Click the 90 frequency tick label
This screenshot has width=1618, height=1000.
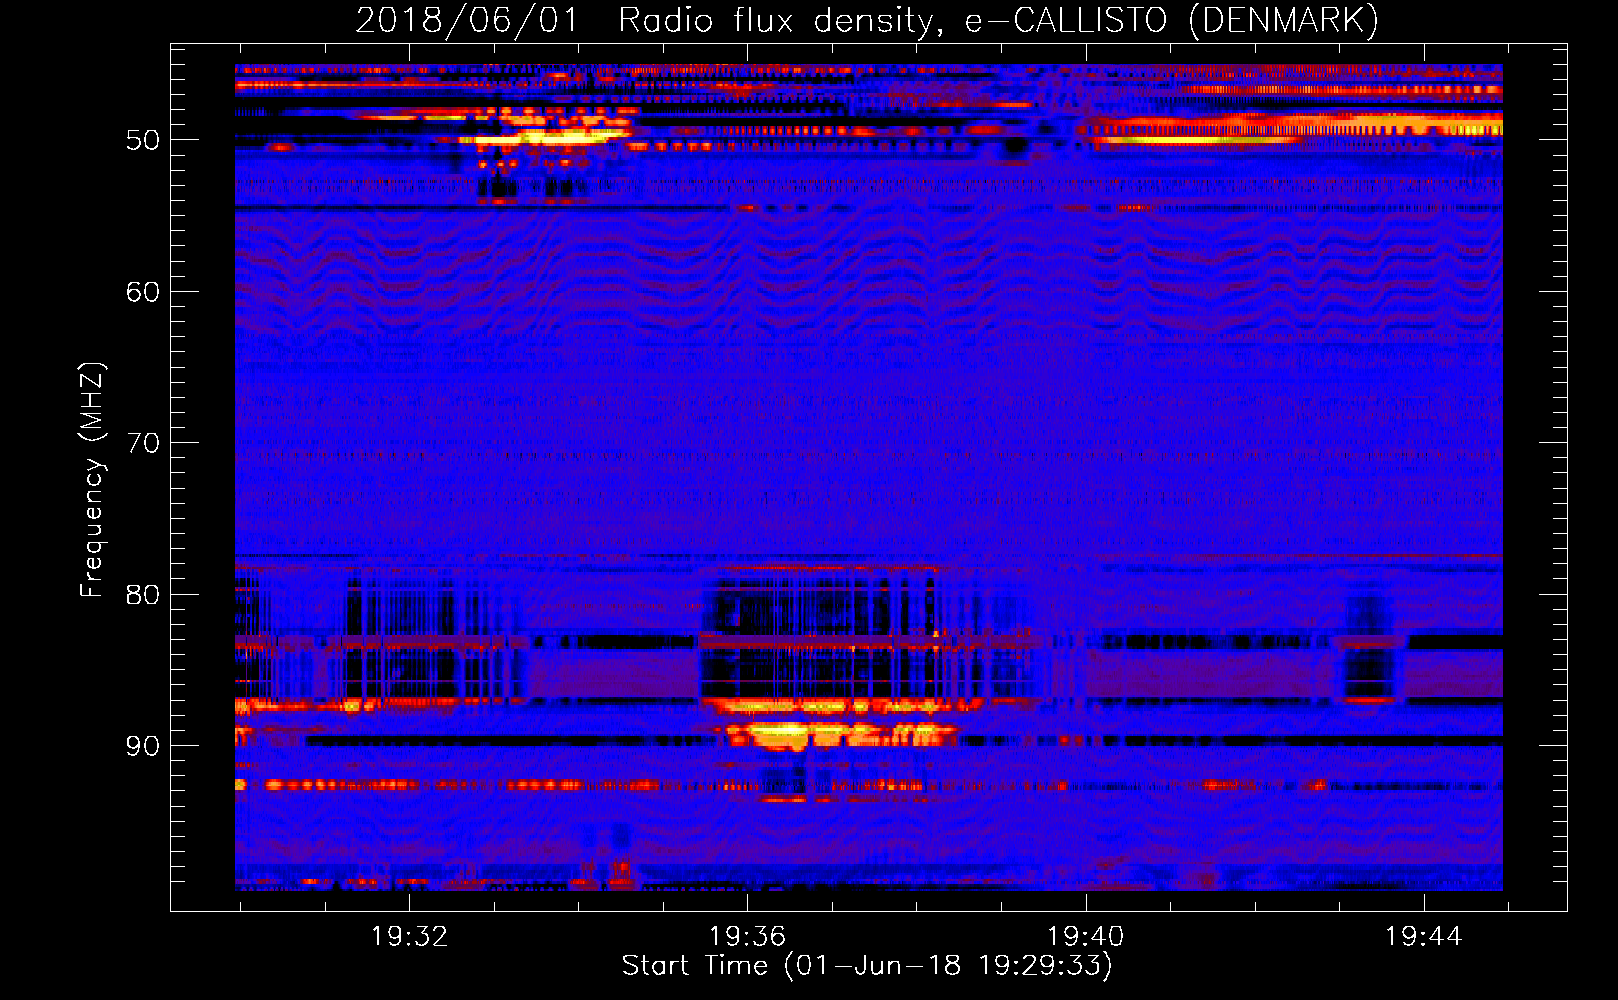pos(143,746)
